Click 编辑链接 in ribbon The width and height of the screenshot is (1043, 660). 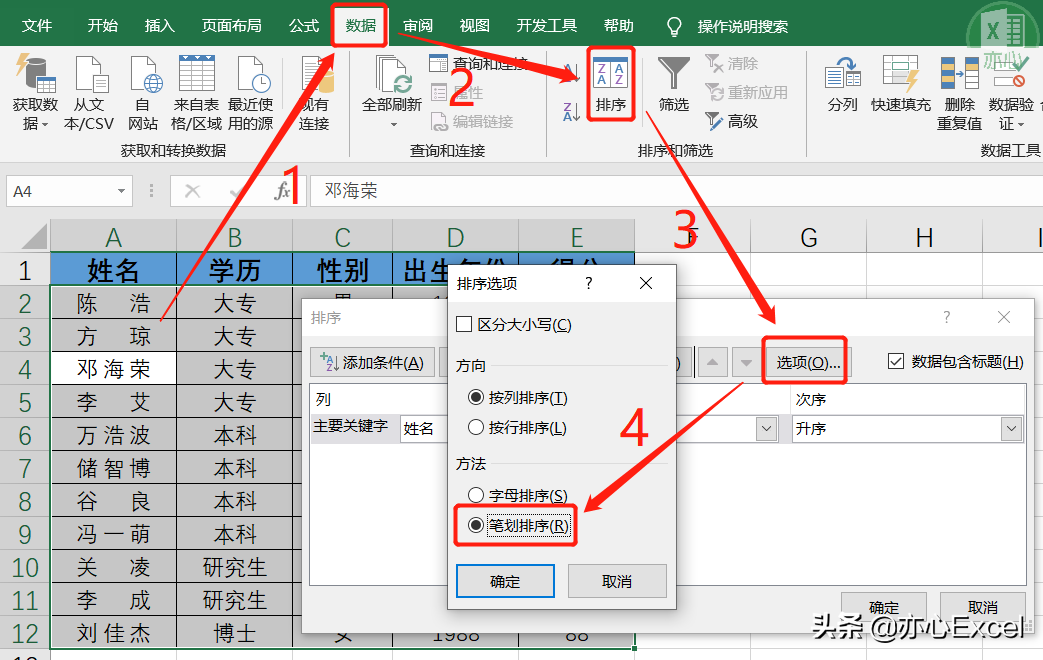click(x=472, y=122)
